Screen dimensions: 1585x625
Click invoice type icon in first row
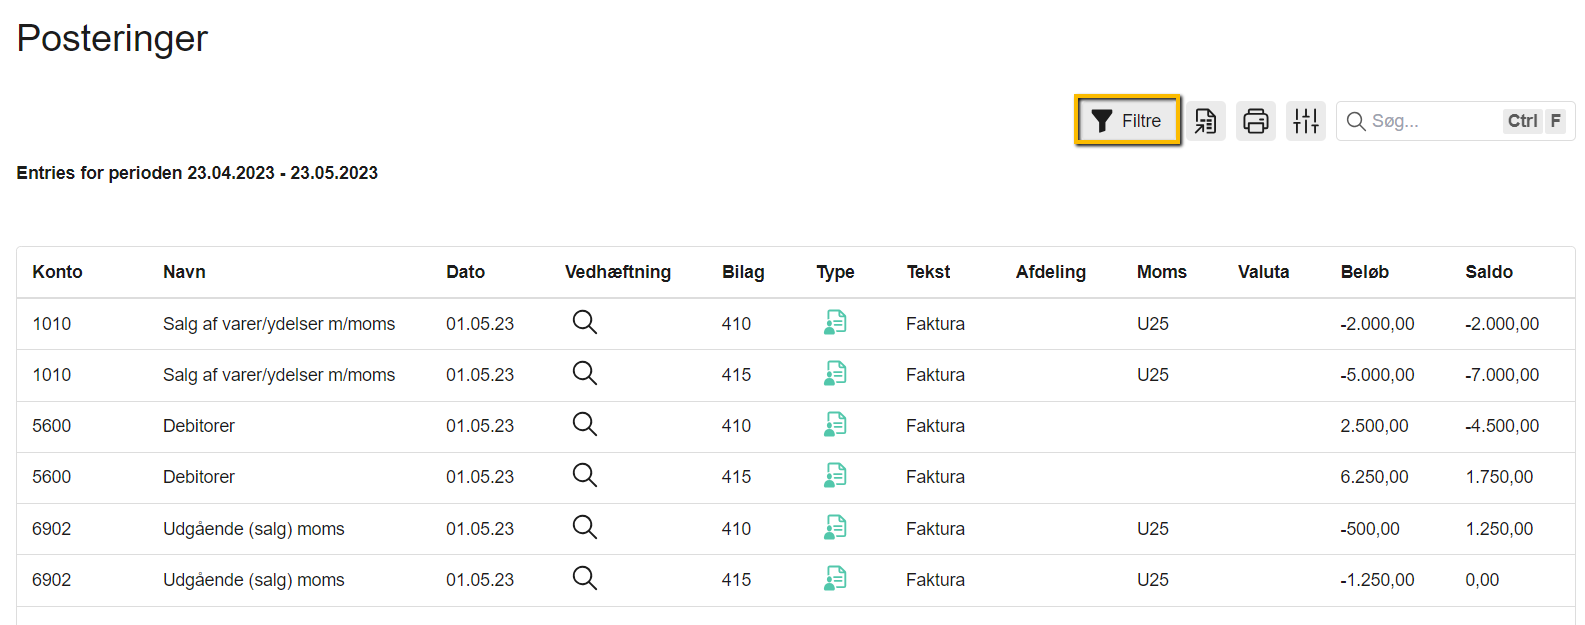[x=835, y=322]
